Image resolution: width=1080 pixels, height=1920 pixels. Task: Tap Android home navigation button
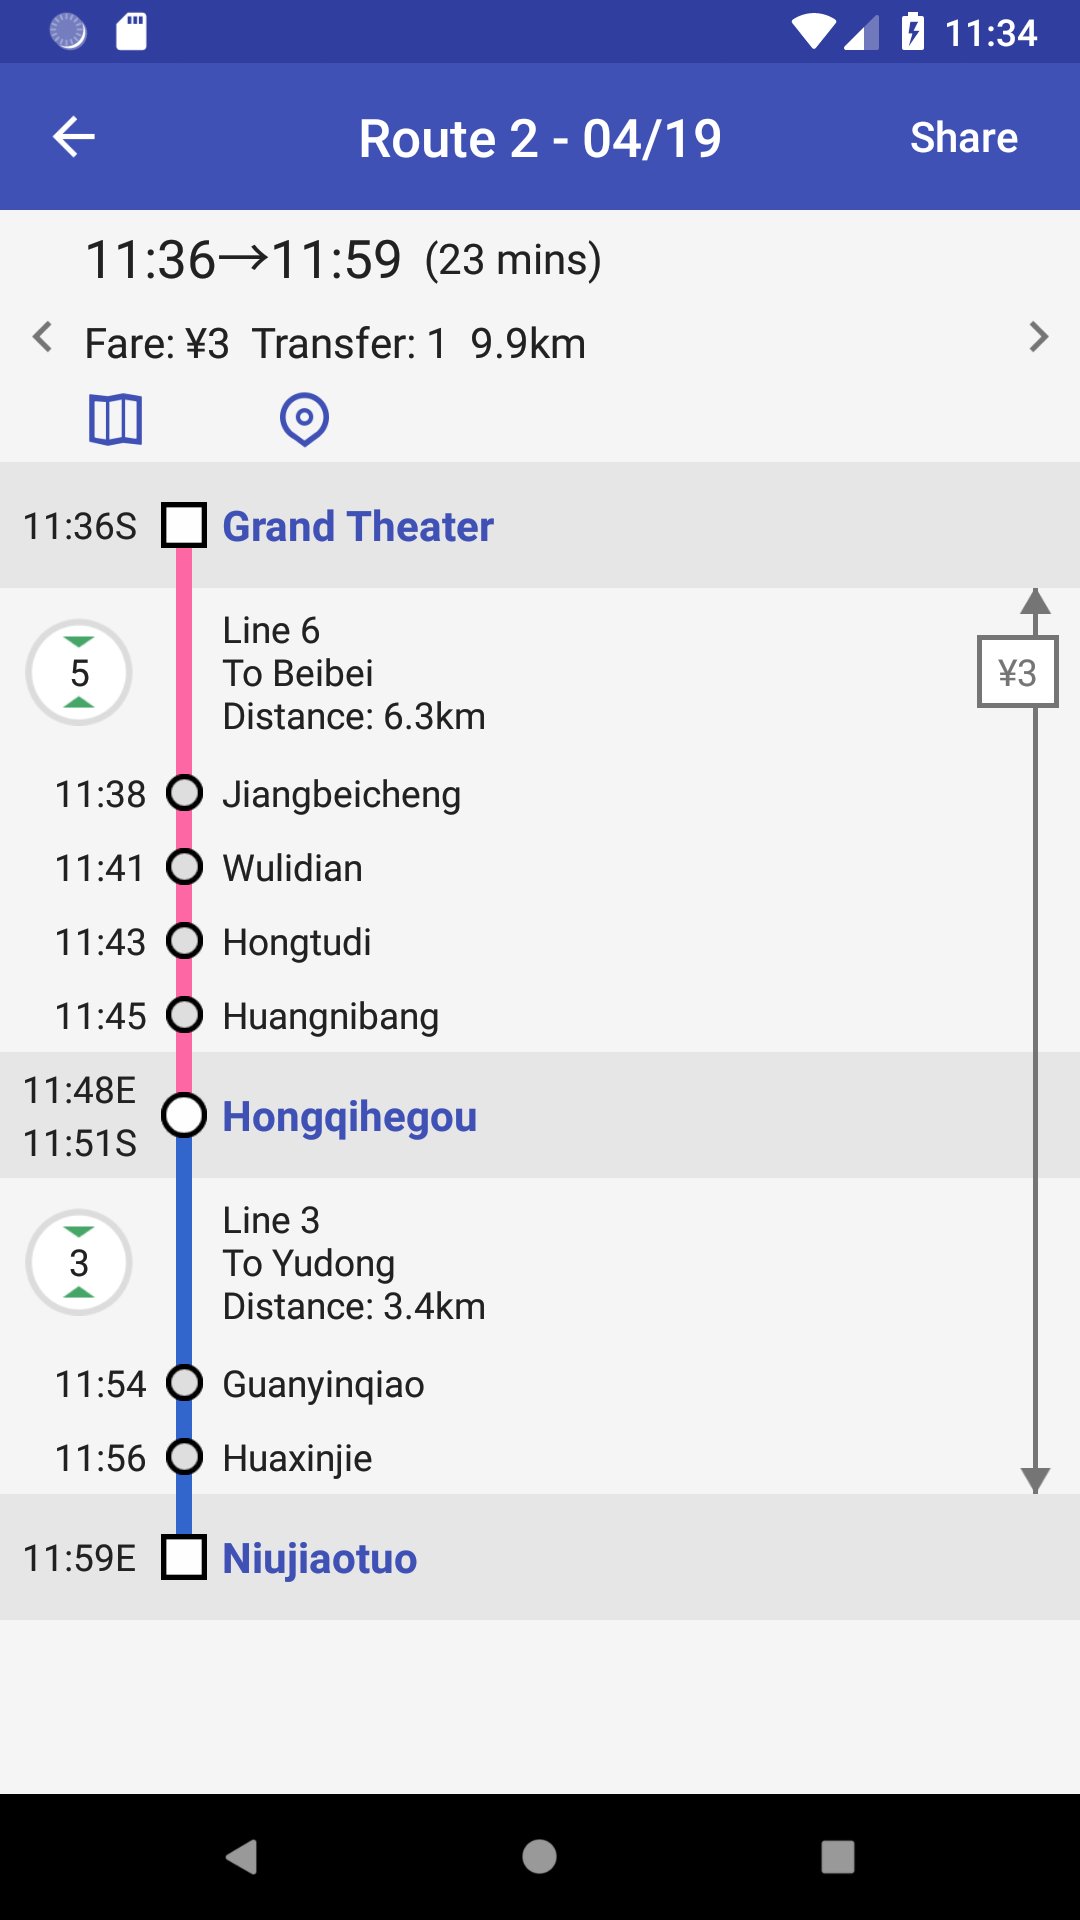coord(539,1857)
